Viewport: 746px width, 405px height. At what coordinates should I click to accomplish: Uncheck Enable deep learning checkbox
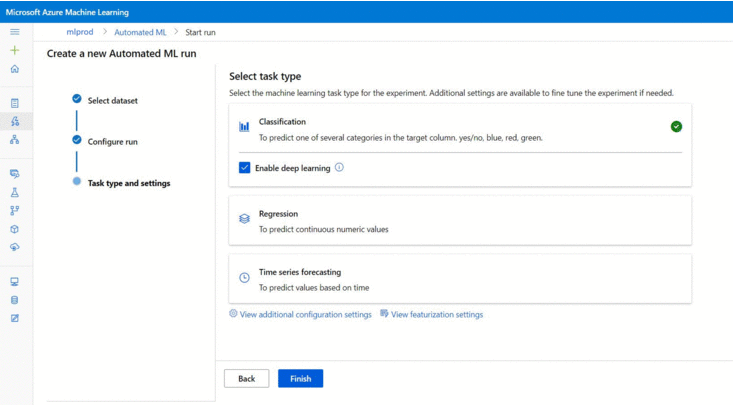pyautogui.click(x=244, y=168)
